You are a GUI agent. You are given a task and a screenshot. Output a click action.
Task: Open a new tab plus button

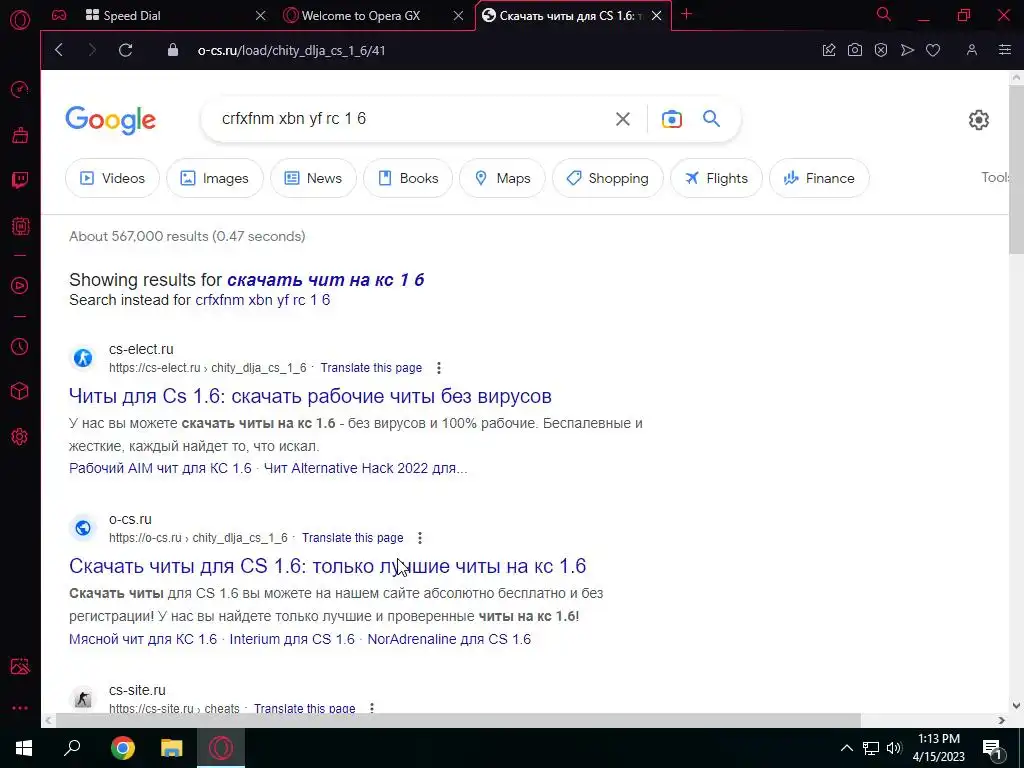coord(686,14)
